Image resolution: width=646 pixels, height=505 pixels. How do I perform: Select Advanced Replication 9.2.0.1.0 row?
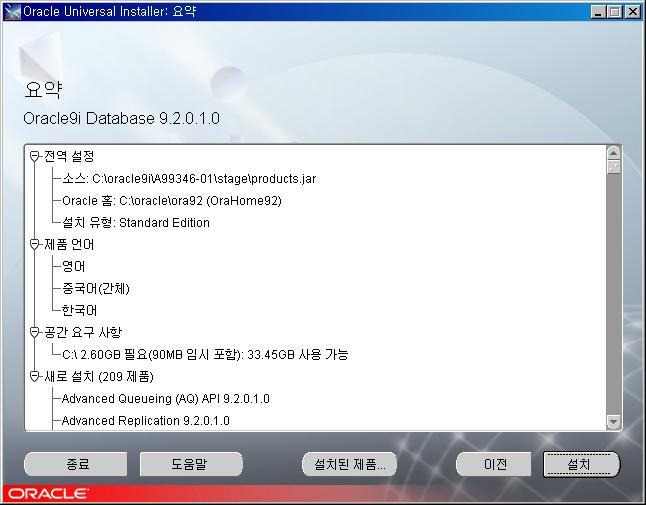click(145, 421)
